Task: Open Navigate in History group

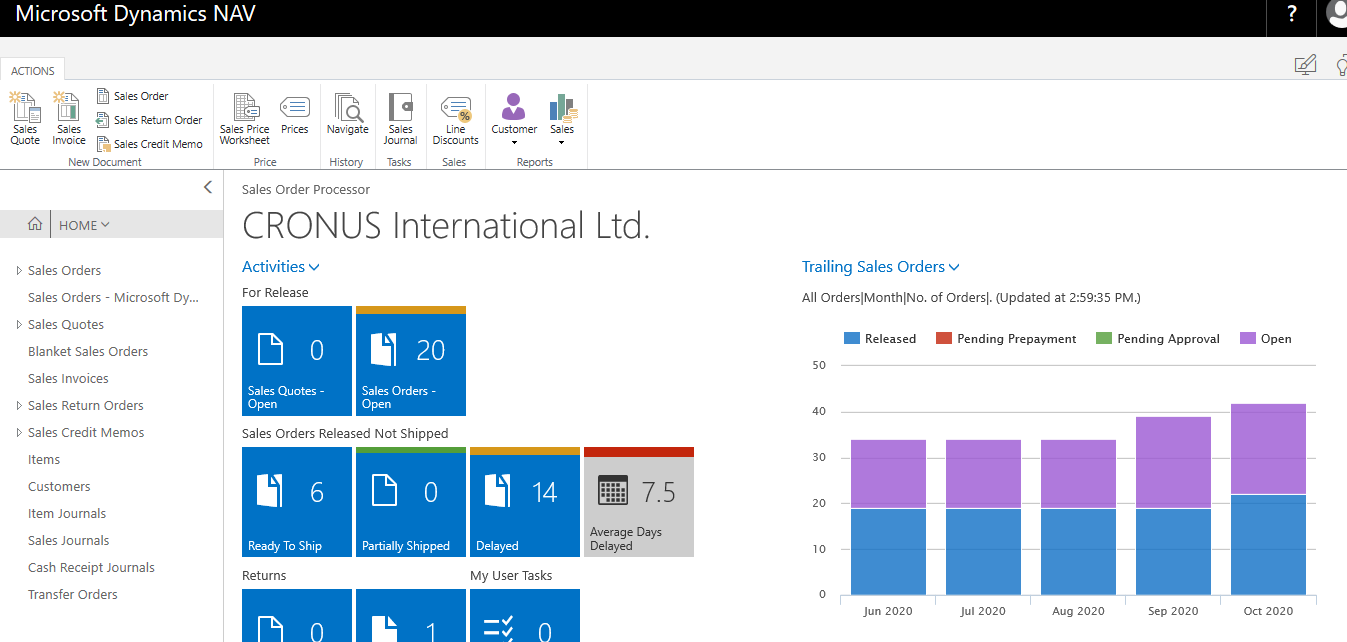Action: [348, 115]
